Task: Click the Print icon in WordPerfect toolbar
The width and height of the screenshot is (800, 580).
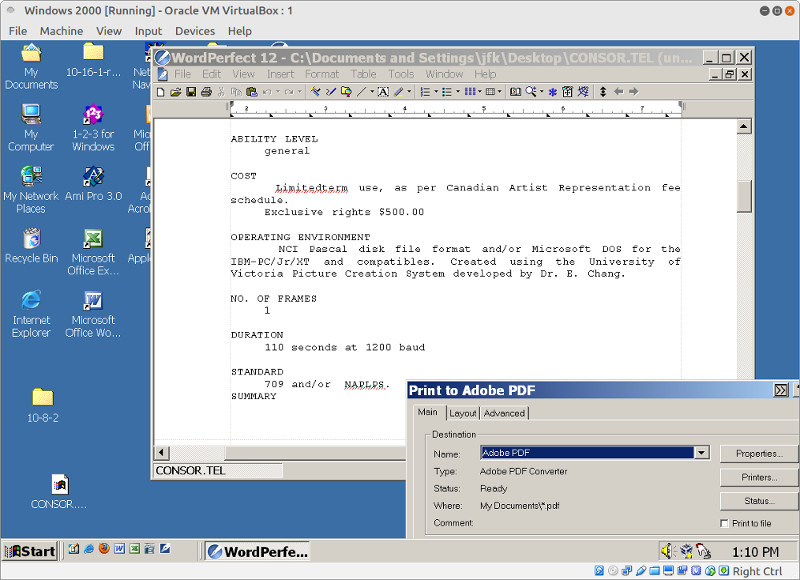Action: [x=206, y=92]
